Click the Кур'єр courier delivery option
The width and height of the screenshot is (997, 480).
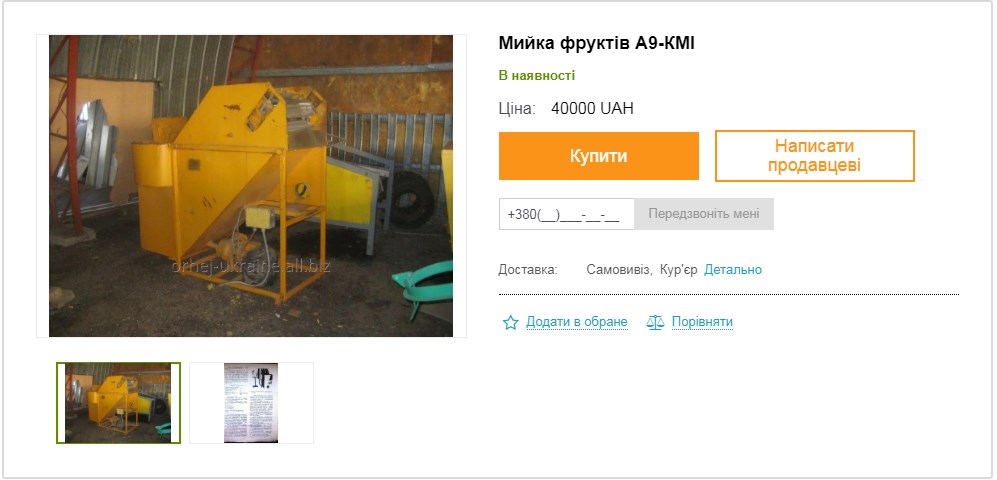click(678, 270)
